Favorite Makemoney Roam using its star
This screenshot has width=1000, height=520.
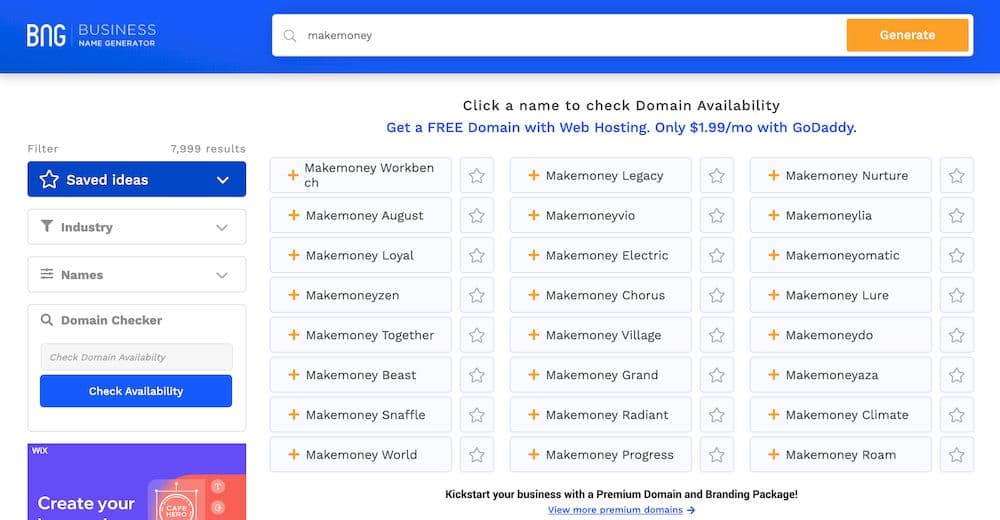coord(957,455)
